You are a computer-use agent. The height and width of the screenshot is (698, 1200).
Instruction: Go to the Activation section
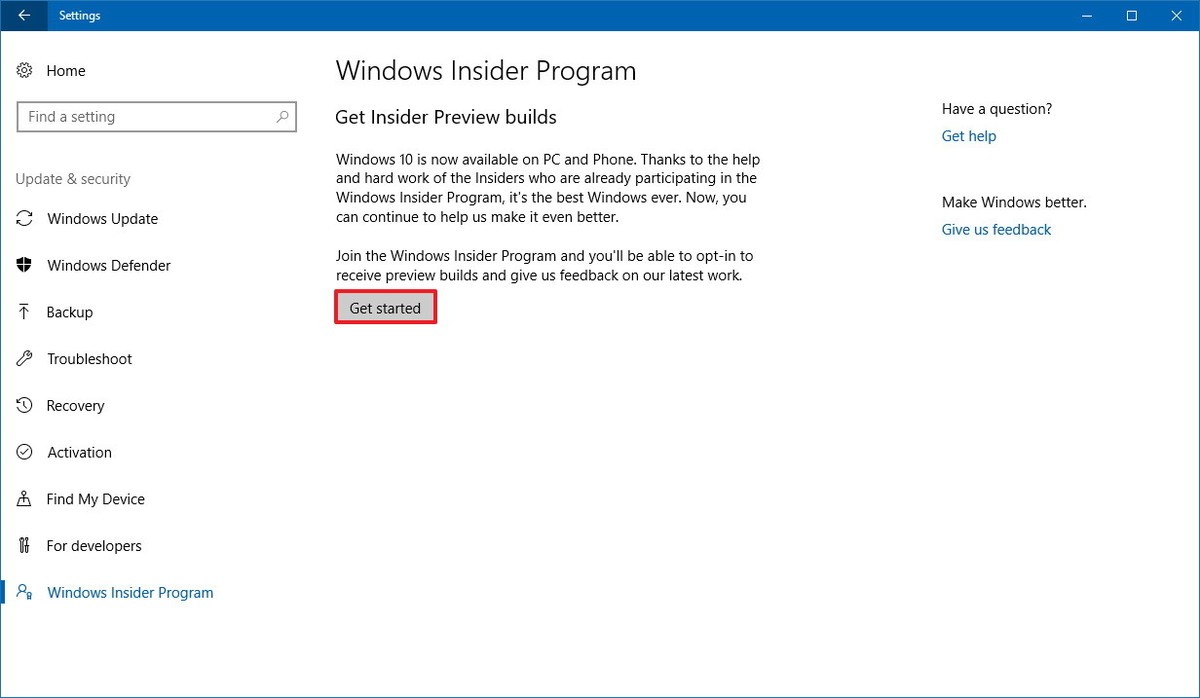point(79,452)
